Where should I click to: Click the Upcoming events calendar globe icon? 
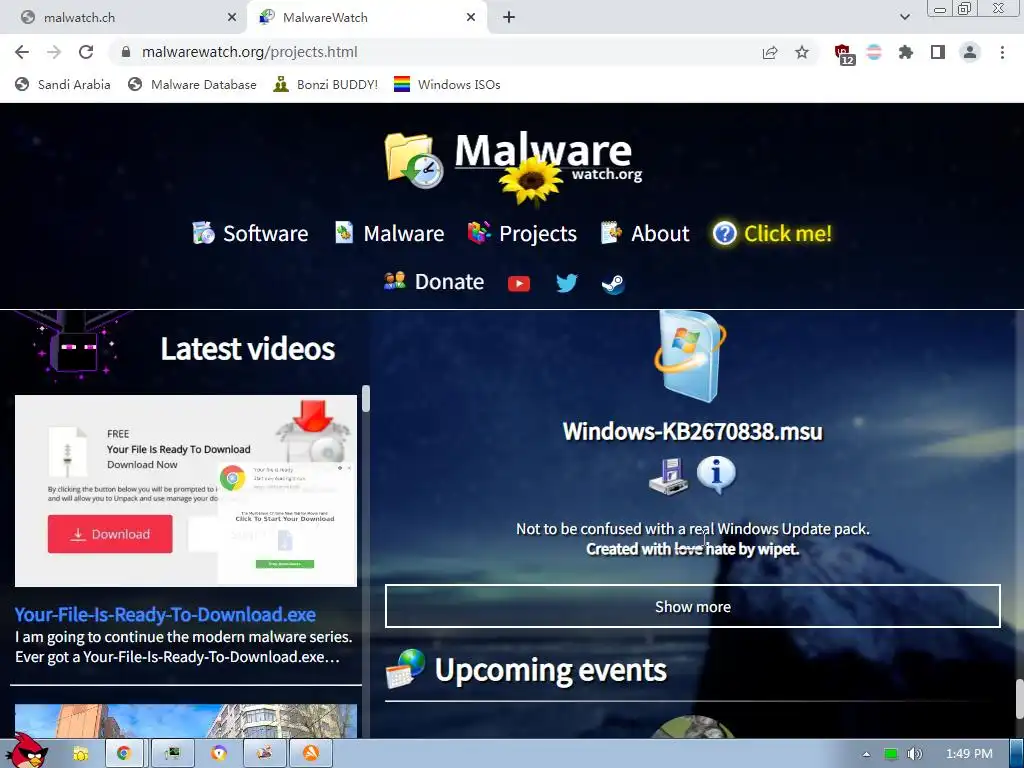[405, 669]
